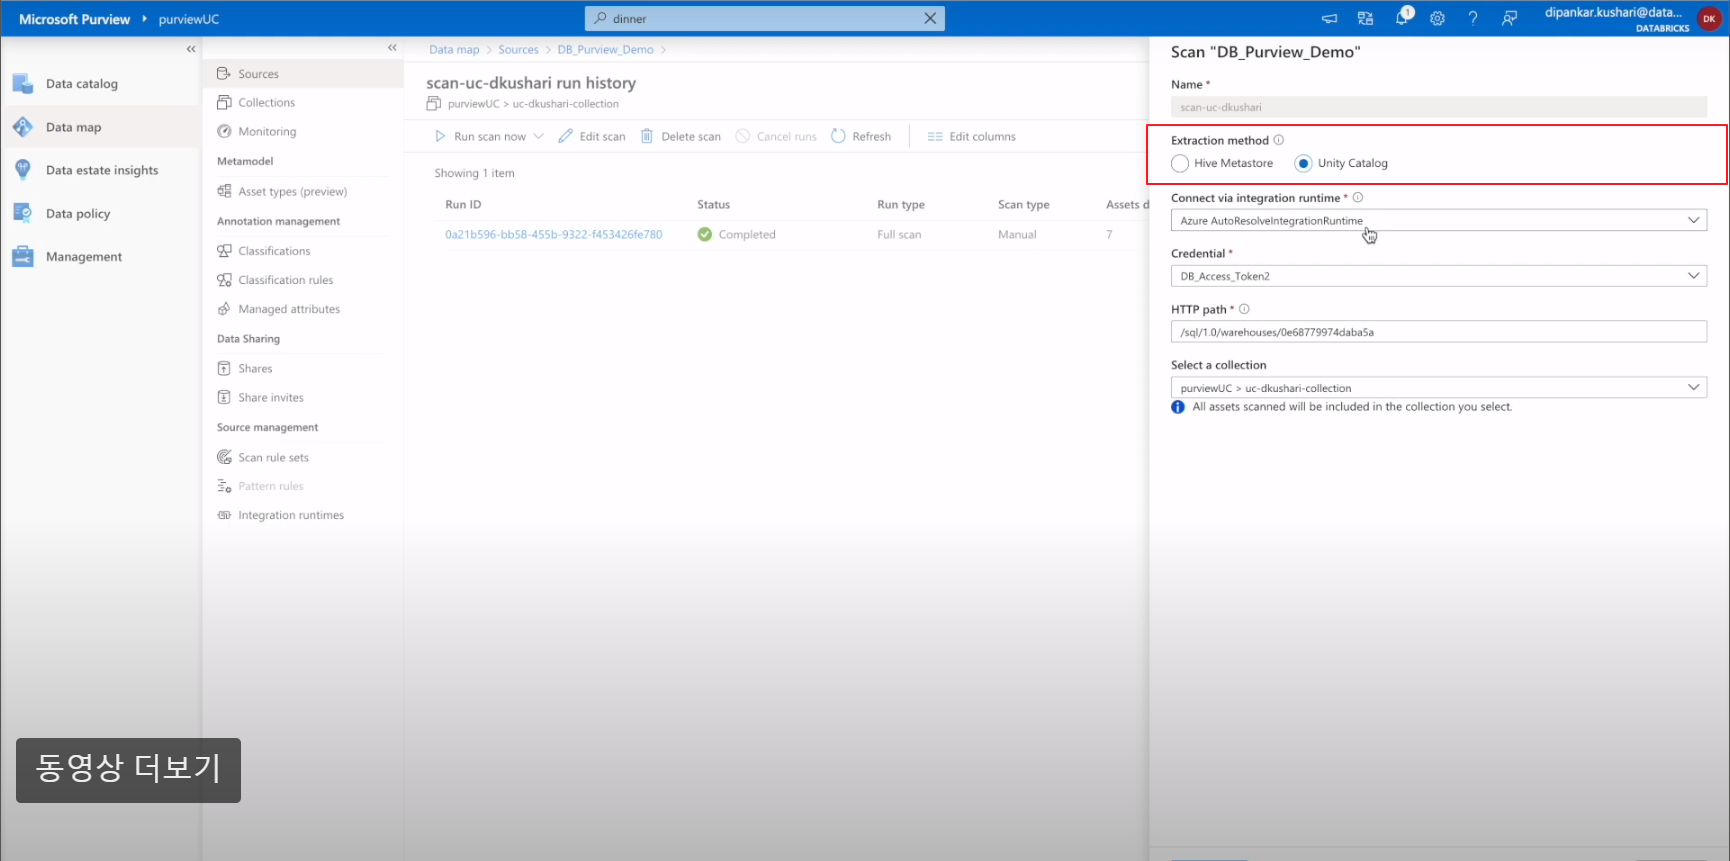Click the Pattern rules icon
Screen dimensions: 1730x861
point(224,486)
